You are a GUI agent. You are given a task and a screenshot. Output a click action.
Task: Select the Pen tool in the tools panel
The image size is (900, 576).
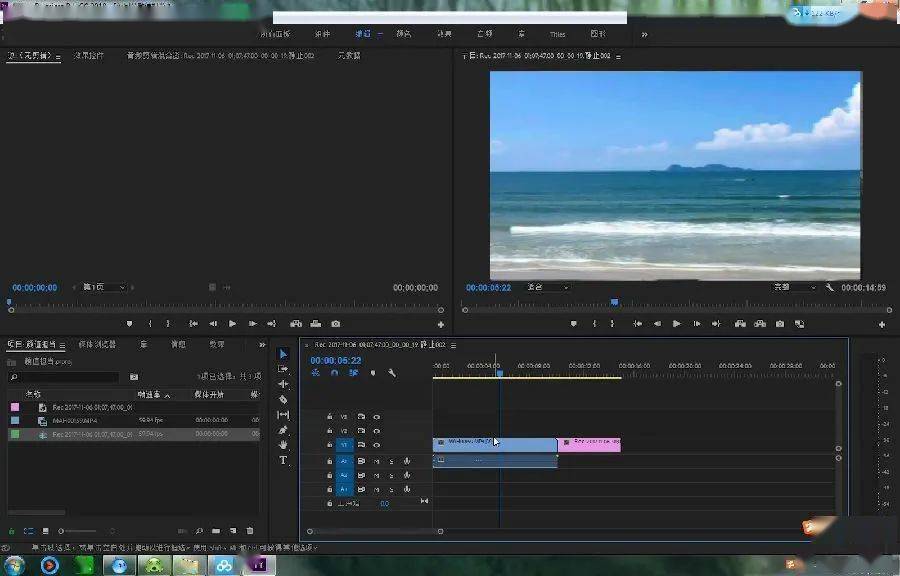coord(283,430)
